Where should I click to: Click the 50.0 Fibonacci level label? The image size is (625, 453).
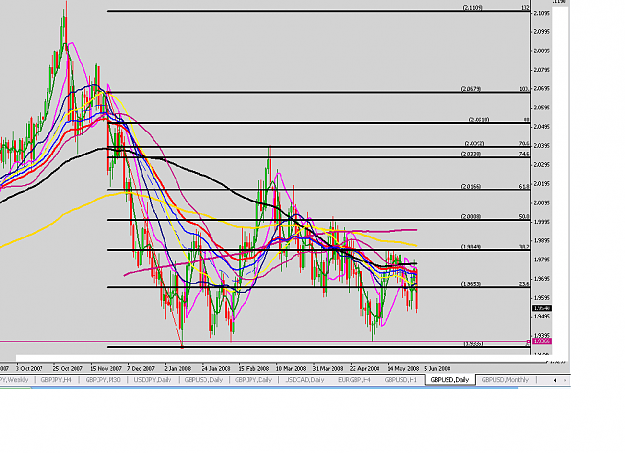click(524, 217)
